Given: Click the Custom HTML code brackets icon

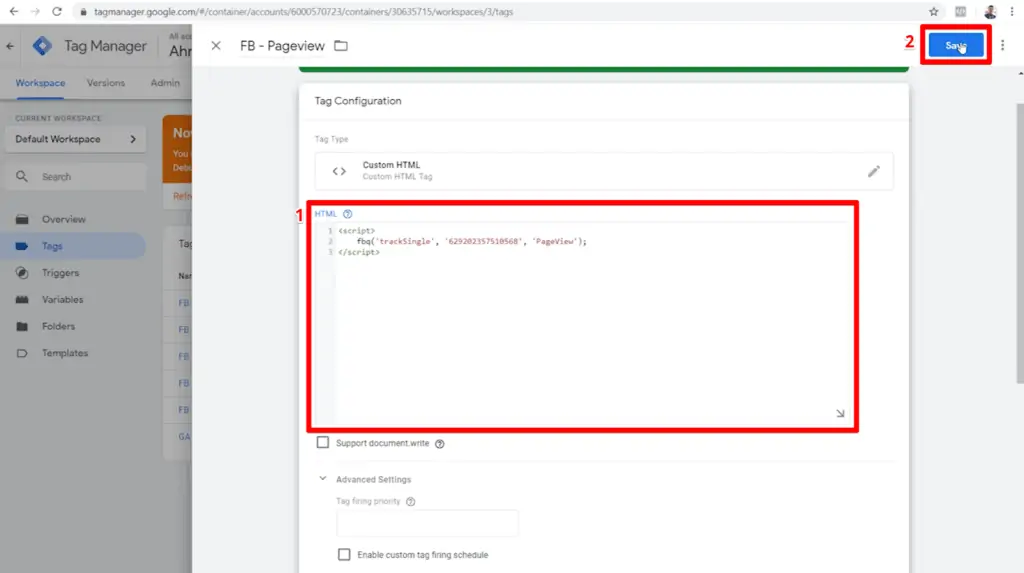Looking at the screenshot, I should tap(339, 171).
